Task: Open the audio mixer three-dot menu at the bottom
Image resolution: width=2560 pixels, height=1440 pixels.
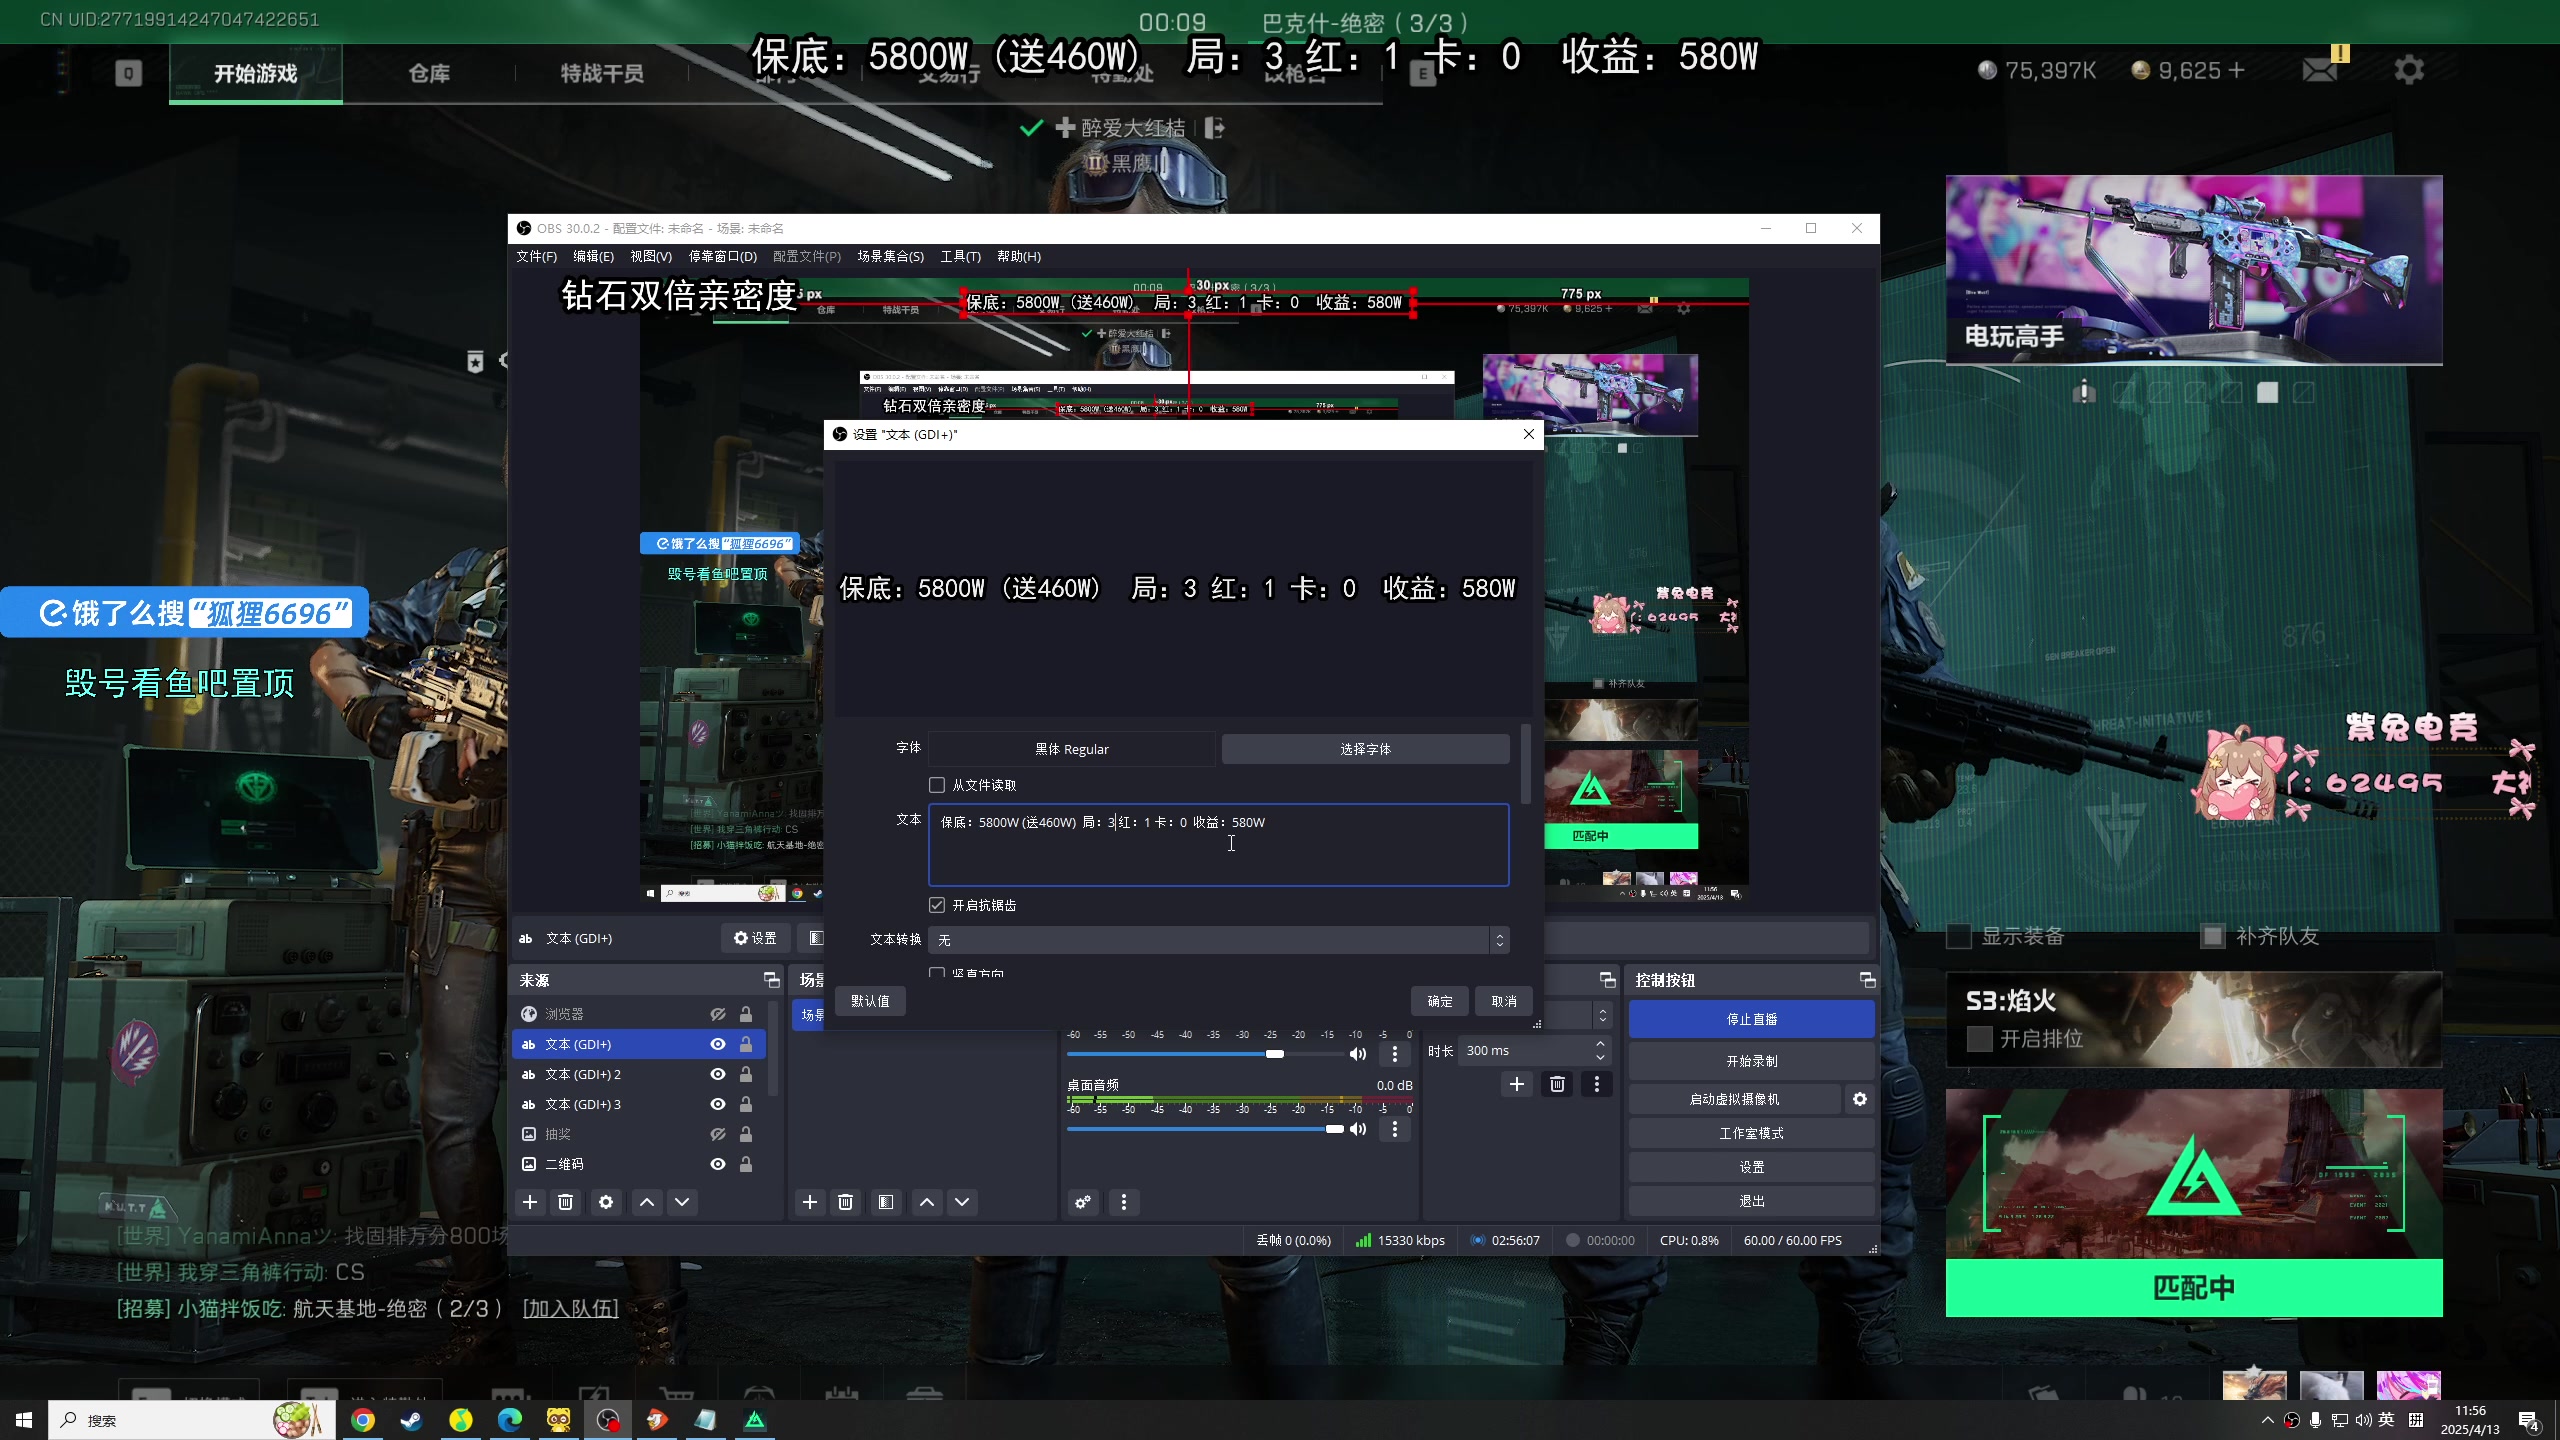Action: 1124,1202
